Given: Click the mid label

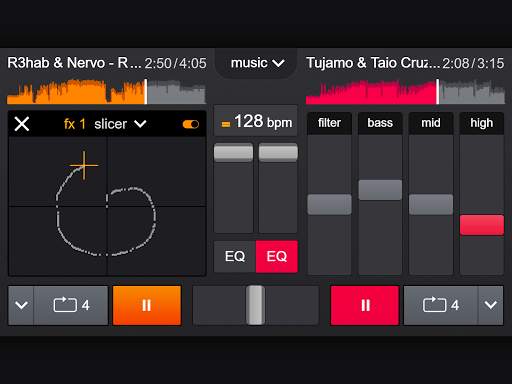Looking at the screenshot, I should point(431,123).
